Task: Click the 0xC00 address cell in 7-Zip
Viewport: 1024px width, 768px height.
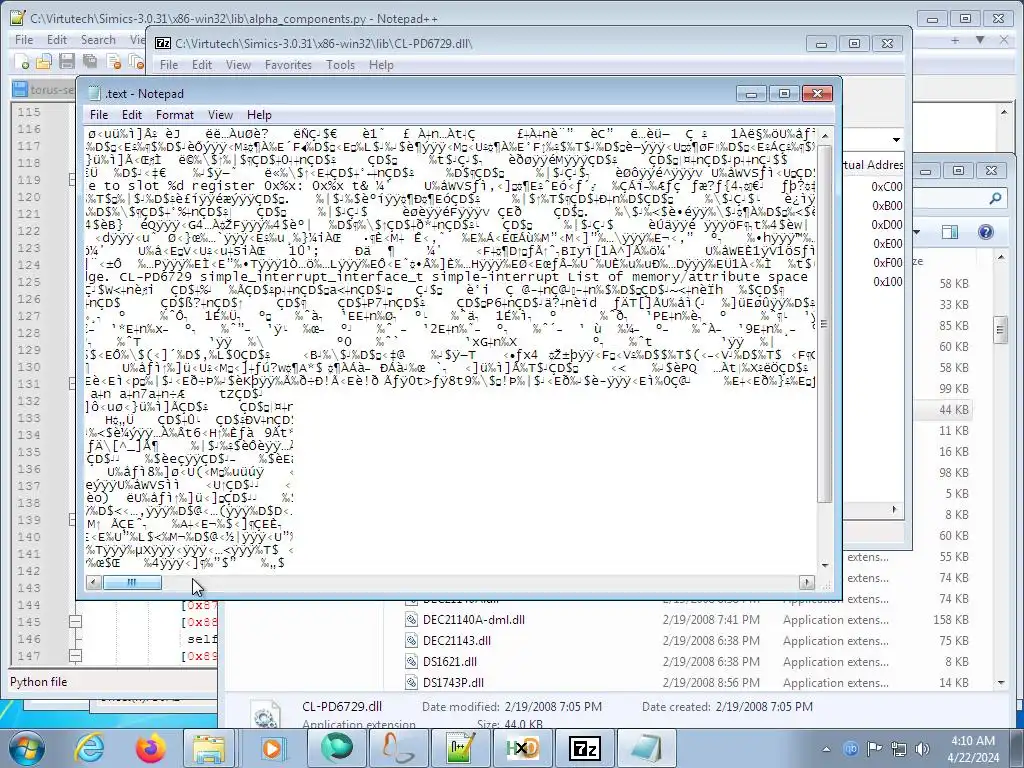Action: click(887, 187)
